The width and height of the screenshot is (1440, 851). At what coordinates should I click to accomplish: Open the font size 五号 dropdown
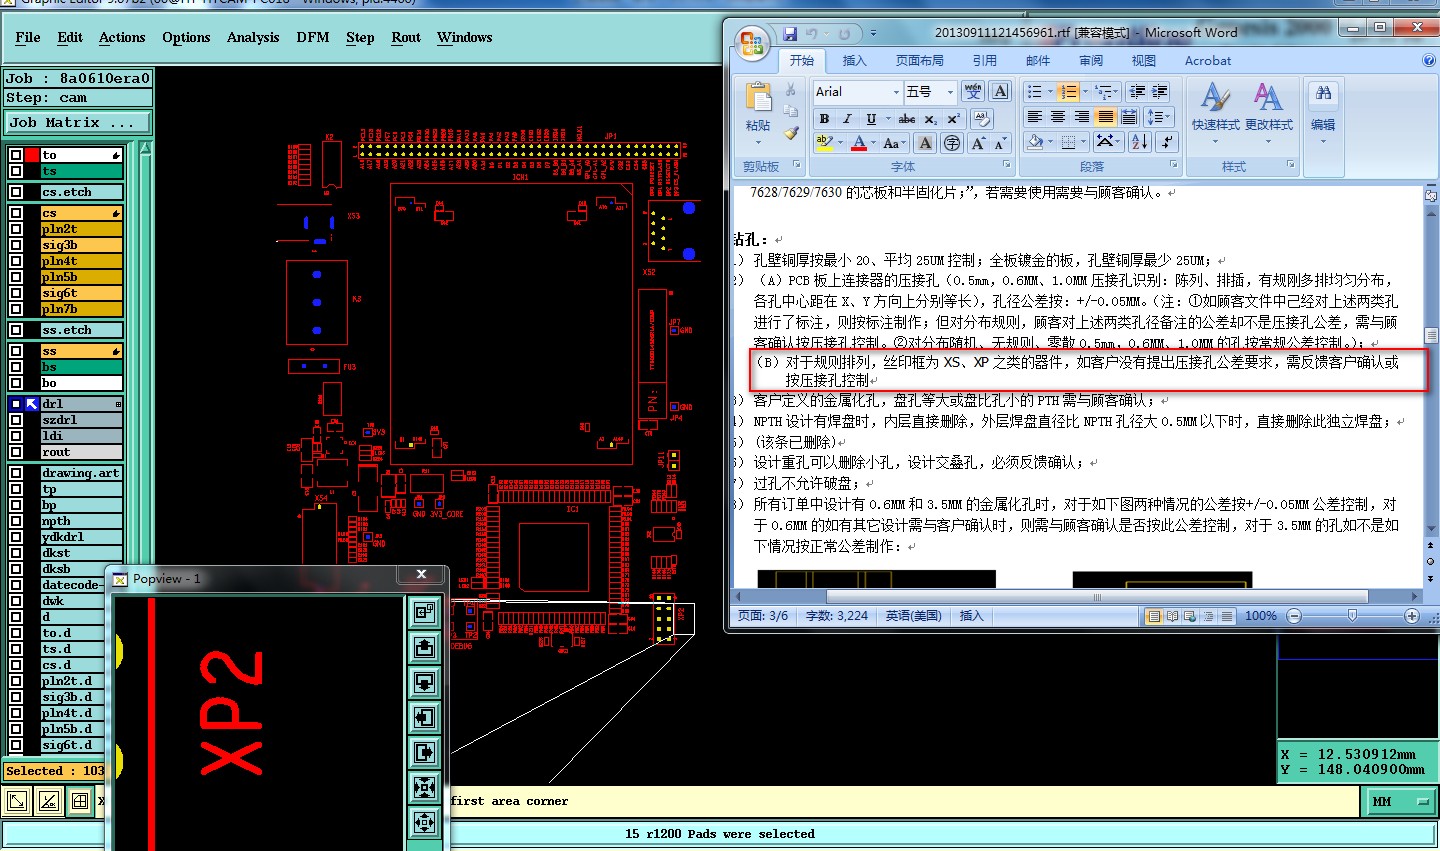[x=950, y=92]
